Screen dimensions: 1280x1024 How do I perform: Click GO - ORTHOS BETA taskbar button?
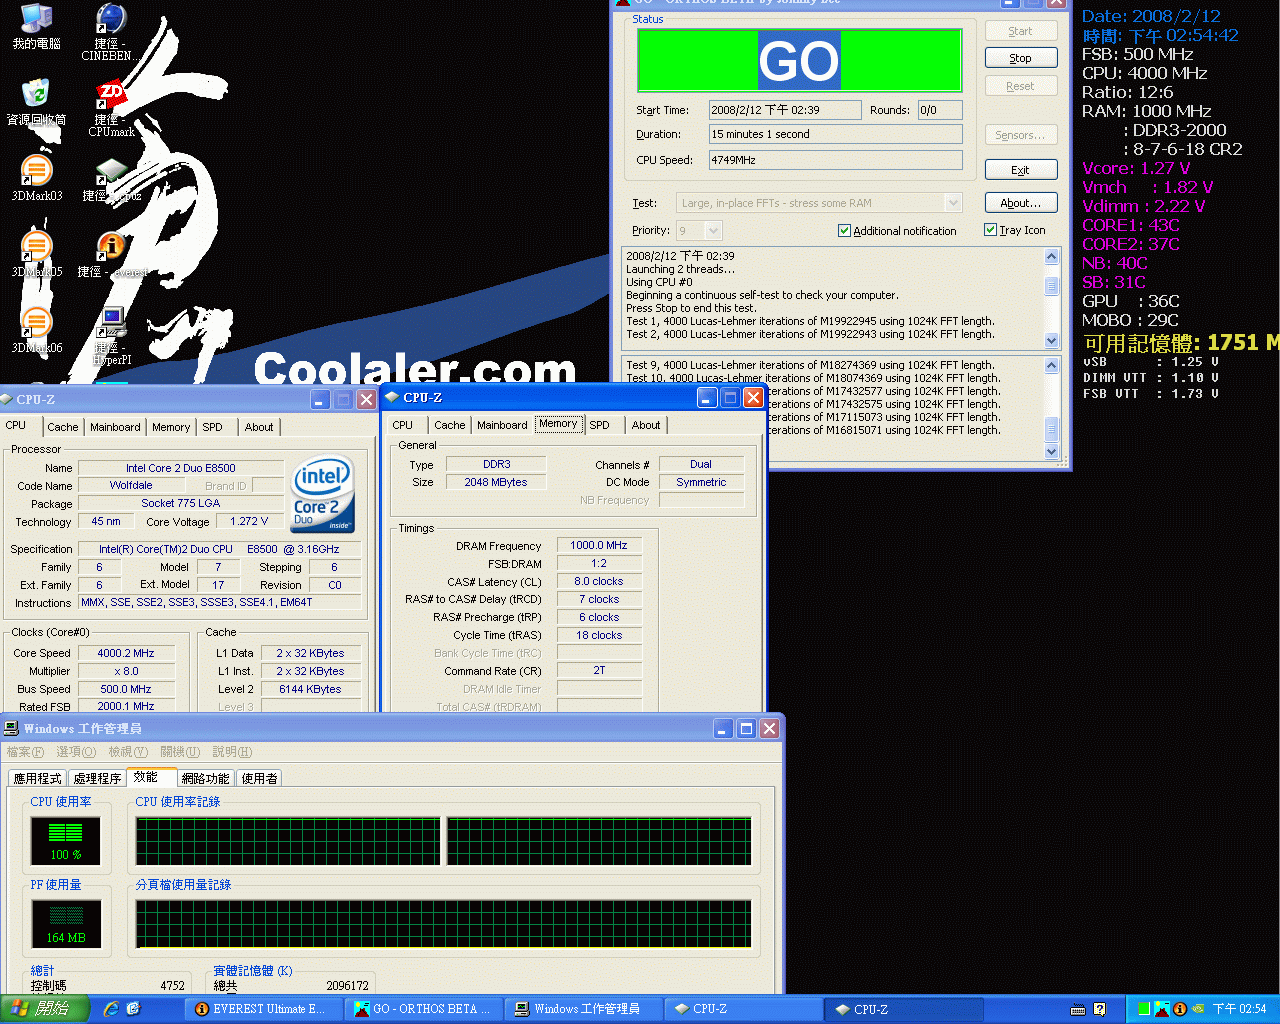pyautogui.click(x=424, y=1009)
